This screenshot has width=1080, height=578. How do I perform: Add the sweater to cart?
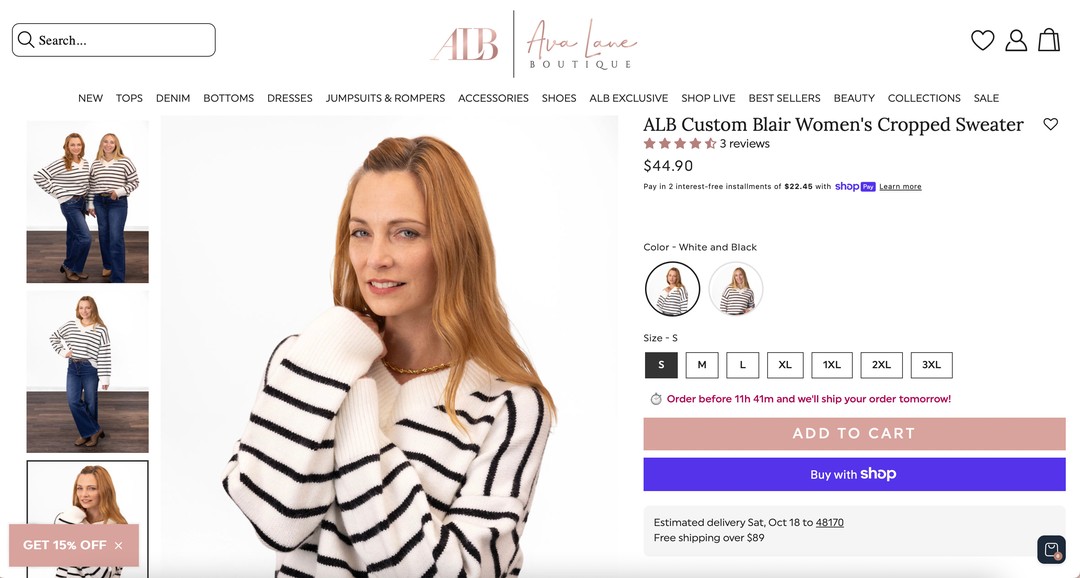tap(854, 433)
